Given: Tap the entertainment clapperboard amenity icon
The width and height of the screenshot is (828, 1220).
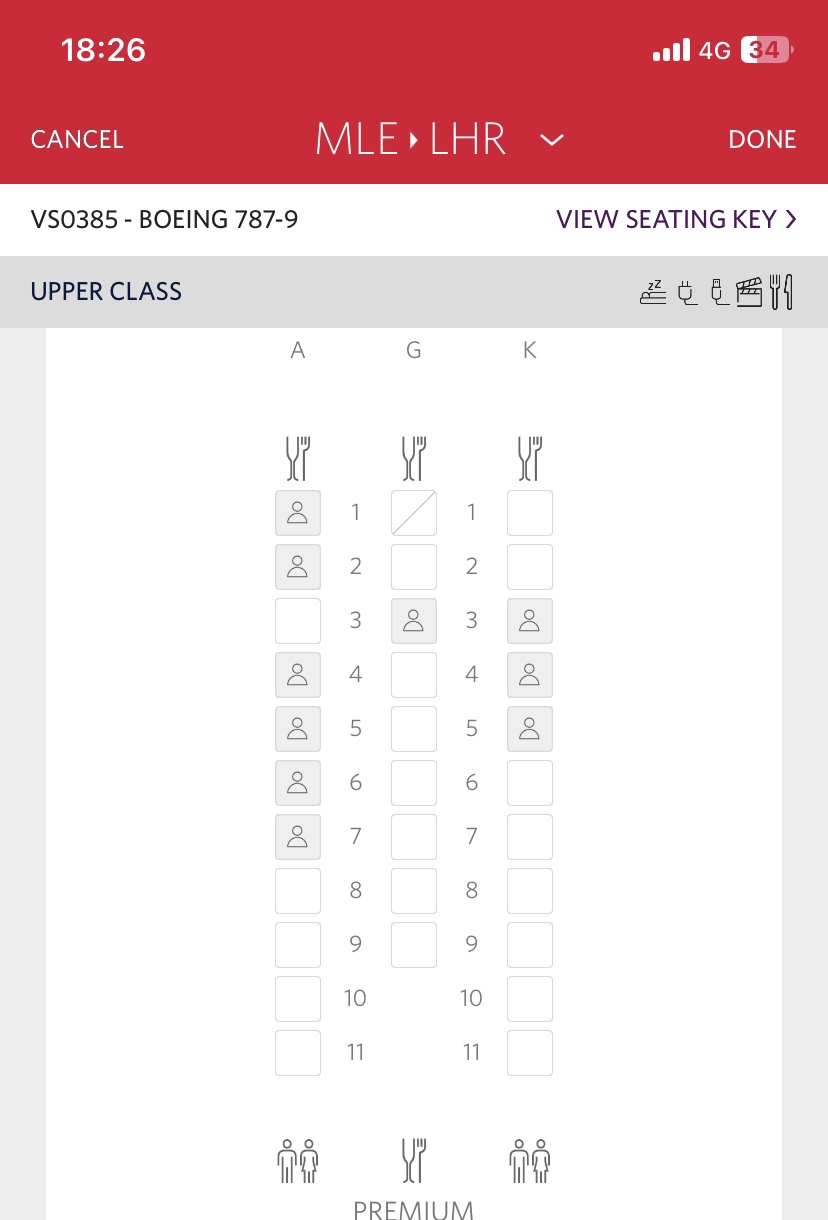Looking at the screenshot, I should pyautogui.click(x=749, y=292).
